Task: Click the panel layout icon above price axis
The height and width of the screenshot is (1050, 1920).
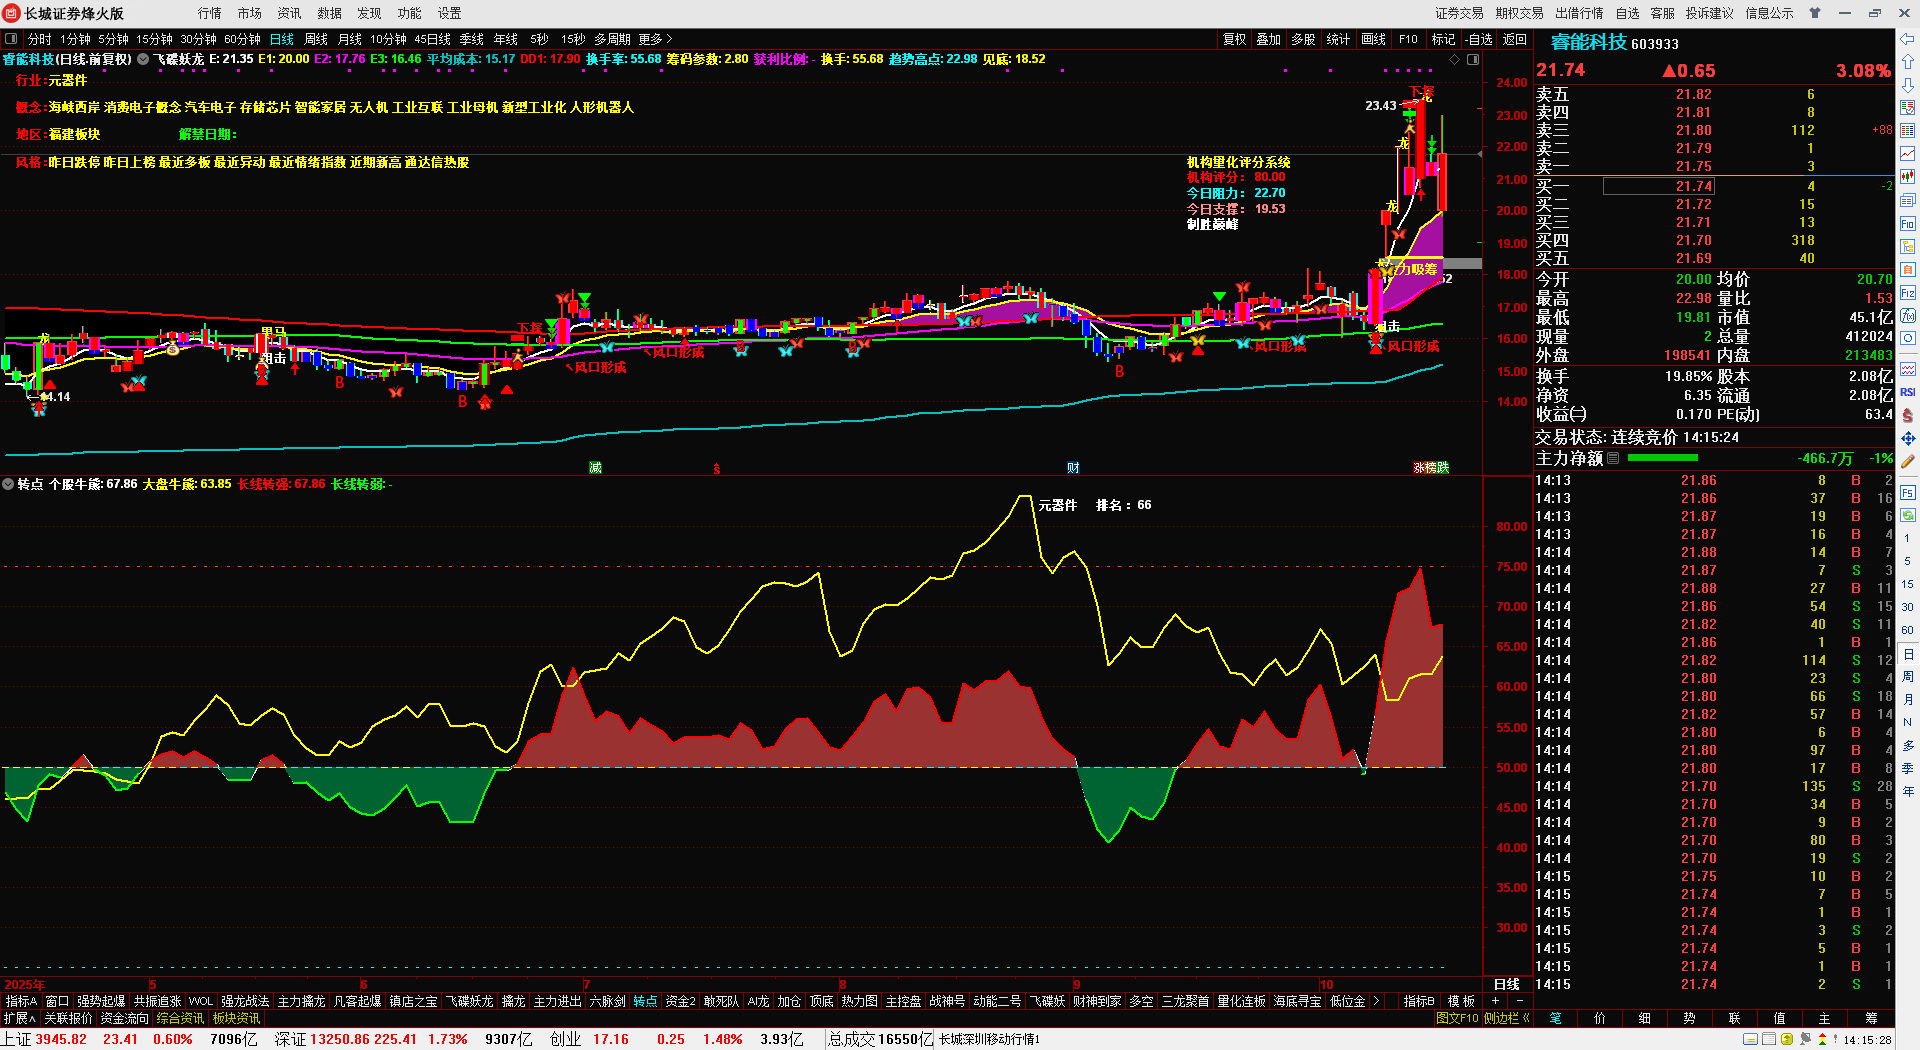Action: (x=1473, y=60)
